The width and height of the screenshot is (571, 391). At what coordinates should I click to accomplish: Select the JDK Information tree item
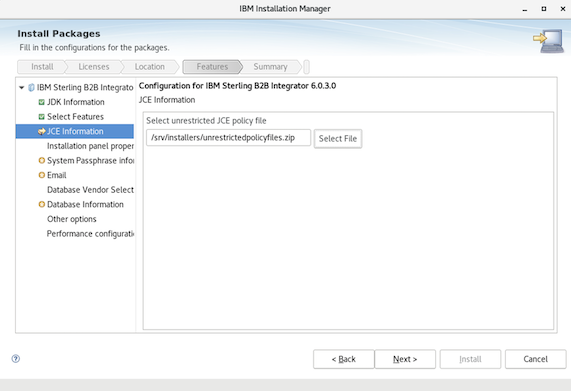coord(76,102)
